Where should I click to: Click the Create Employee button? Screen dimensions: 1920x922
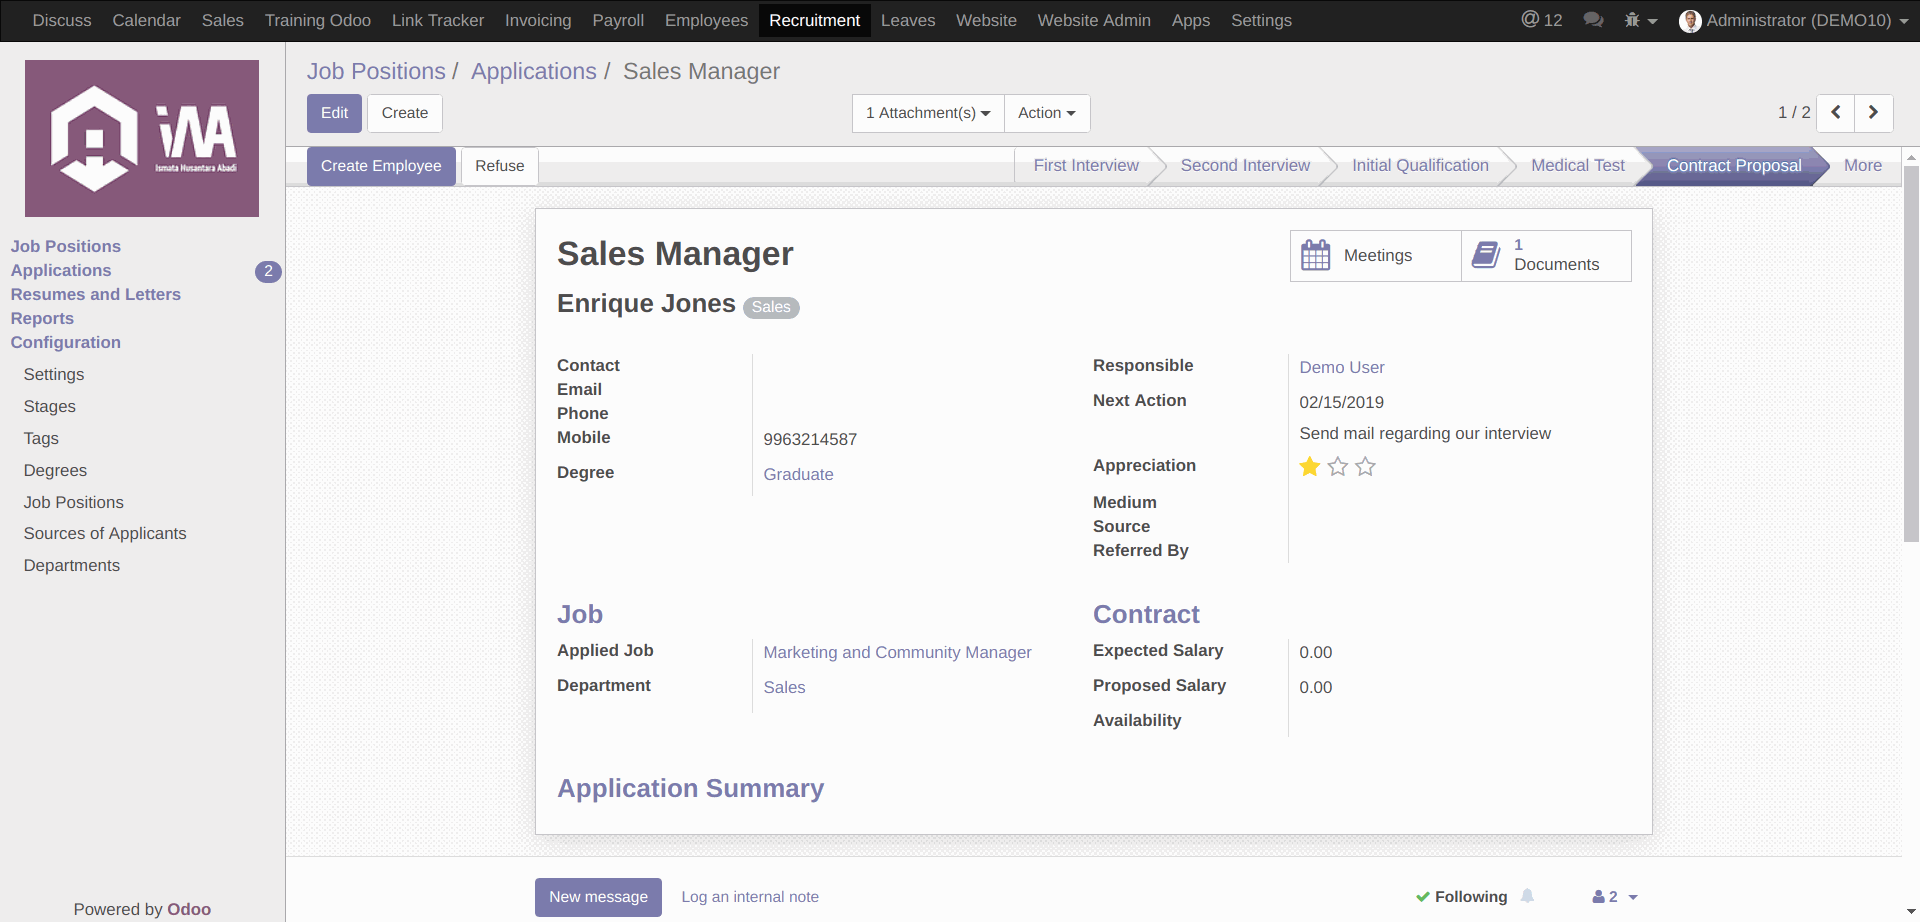tap(381, 166)
